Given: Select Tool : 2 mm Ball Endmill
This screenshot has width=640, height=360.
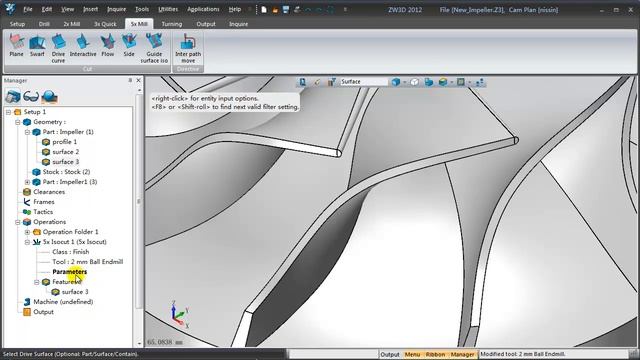Looking at the screenshot, I should (x=88, y=262).
